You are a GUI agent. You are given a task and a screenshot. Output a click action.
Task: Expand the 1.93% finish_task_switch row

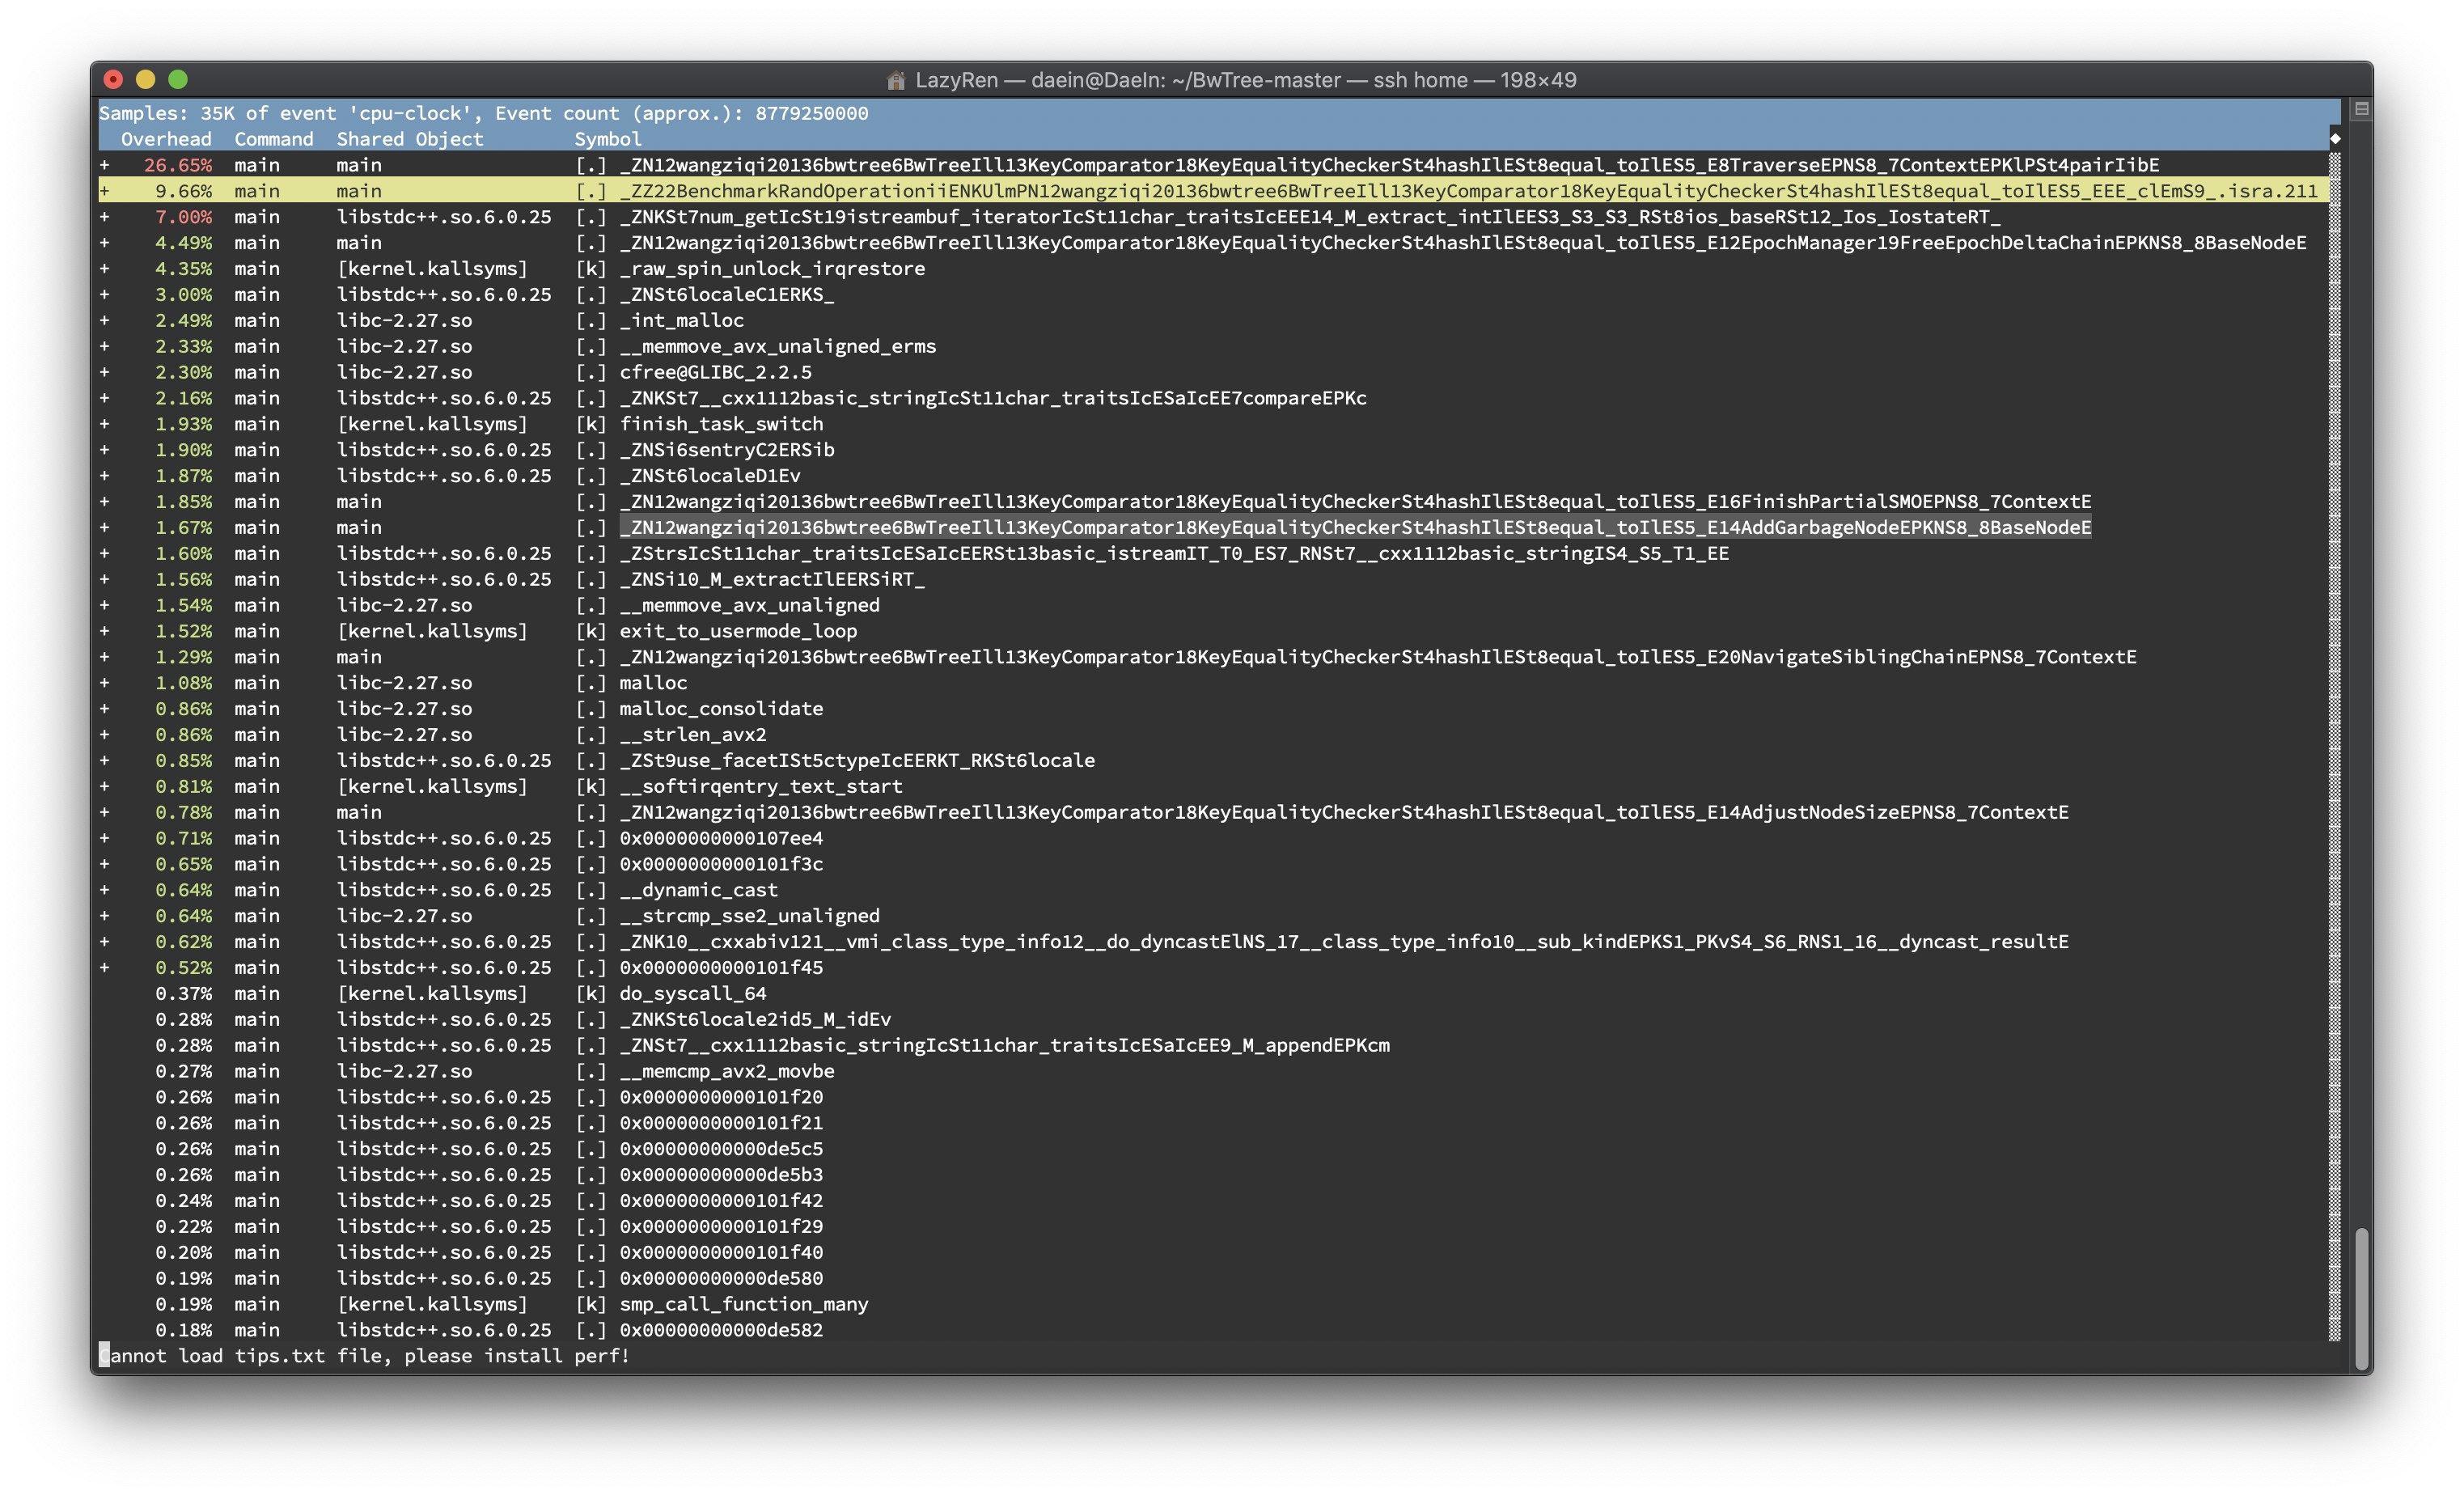tap(104, 424)
